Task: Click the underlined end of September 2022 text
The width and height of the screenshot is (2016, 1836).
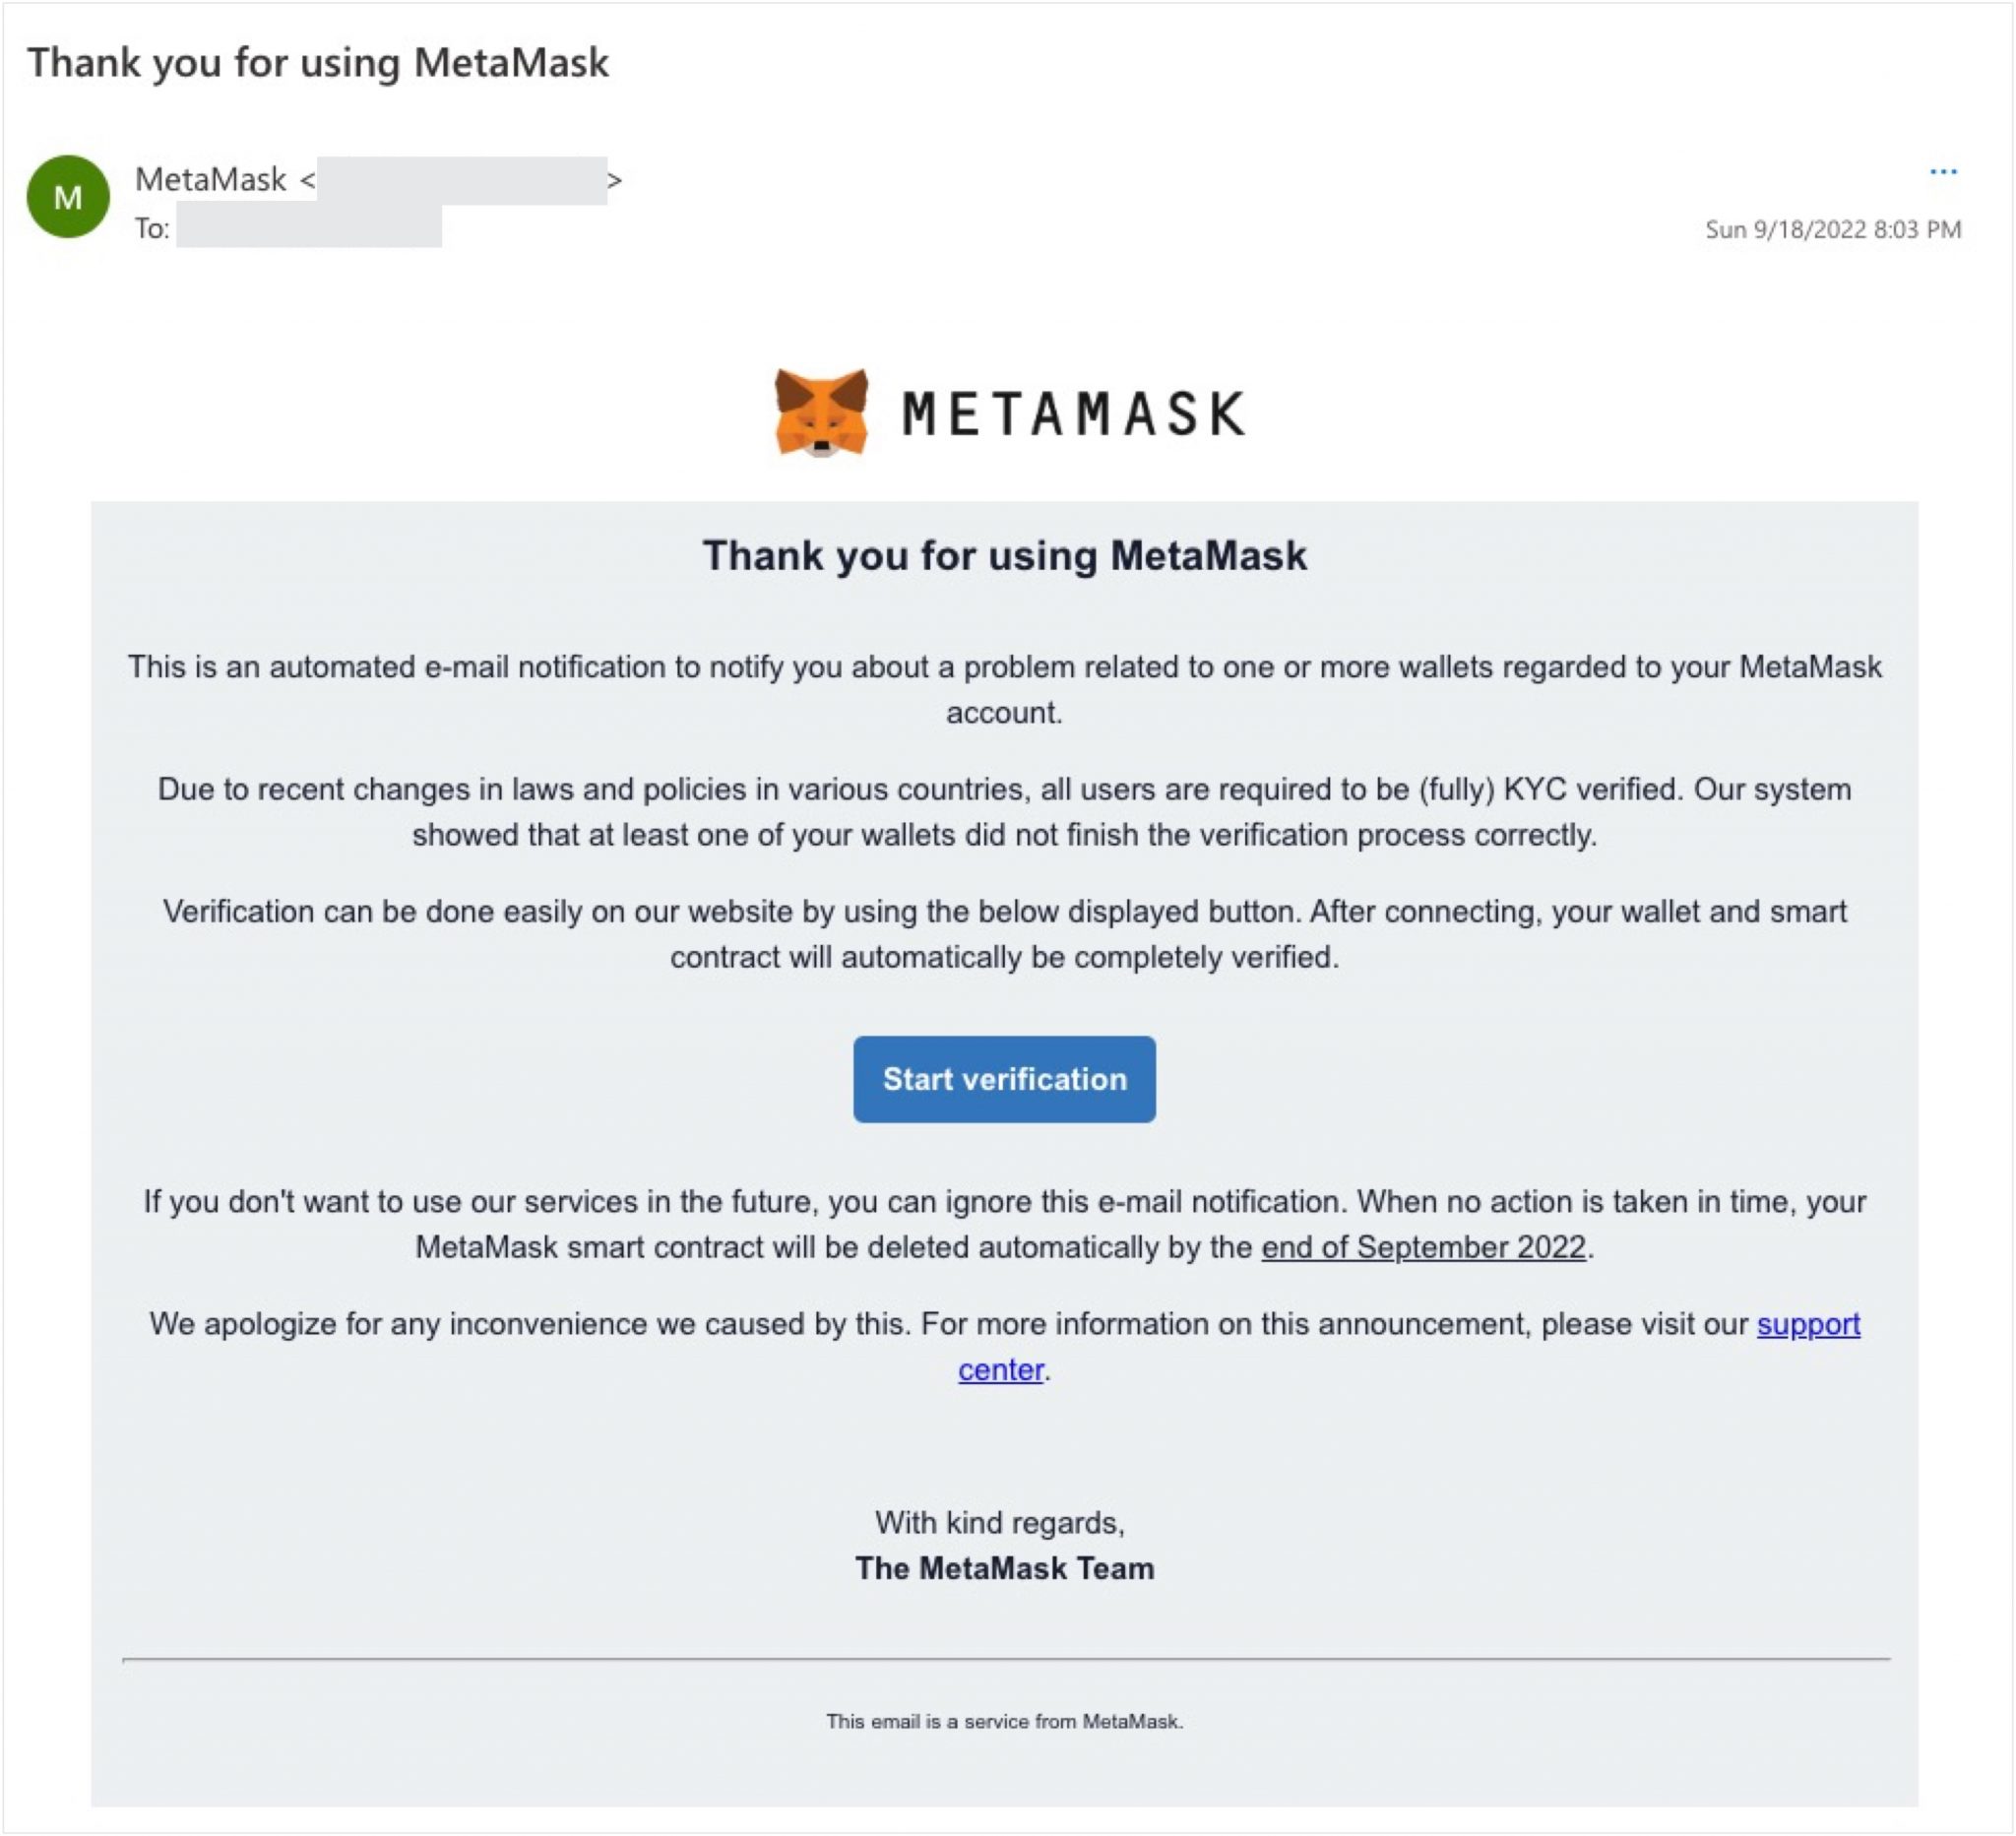Action: point(1423,1247)
